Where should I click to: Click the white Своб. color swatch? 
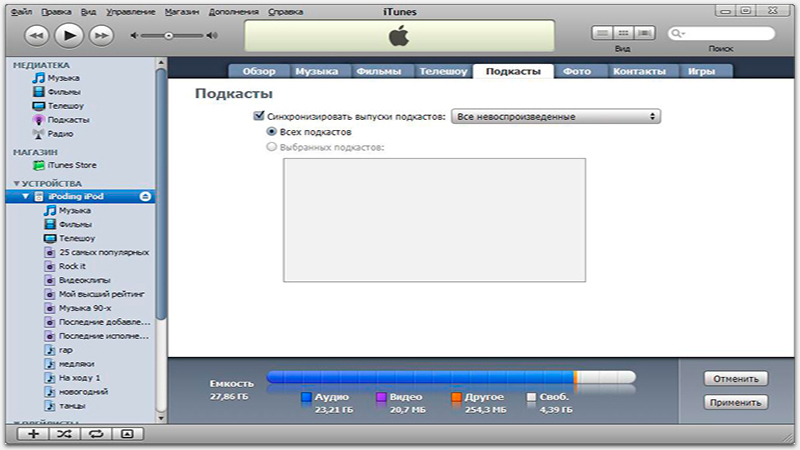tap(531, 397)
